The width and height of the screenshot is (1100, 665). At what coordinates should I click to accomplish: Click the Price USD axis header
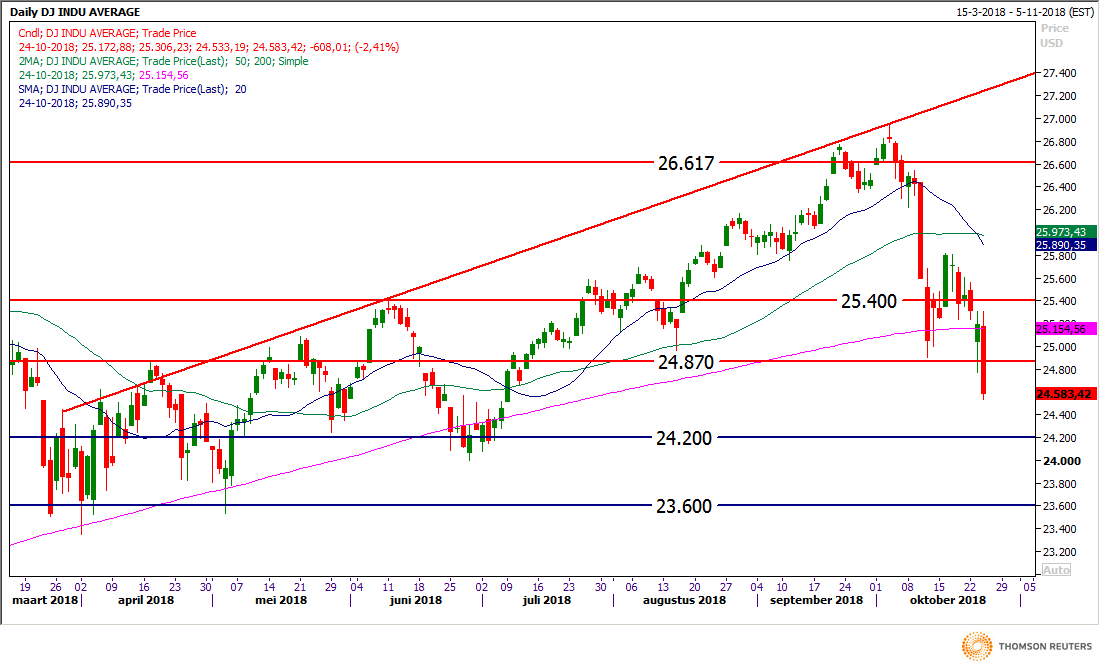click(1054, 36)
